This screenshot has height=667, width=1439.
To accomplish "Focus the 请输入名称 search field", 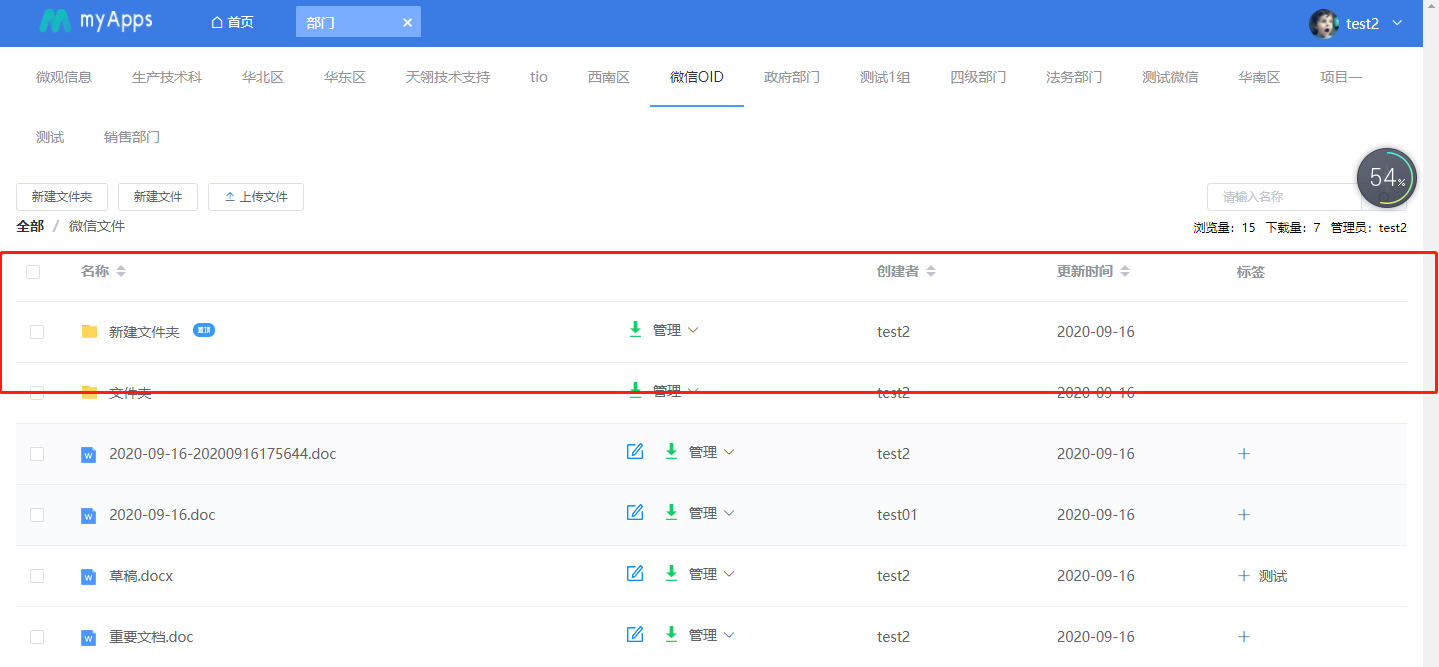I will pyautogui.click(x=1283, y=197).
